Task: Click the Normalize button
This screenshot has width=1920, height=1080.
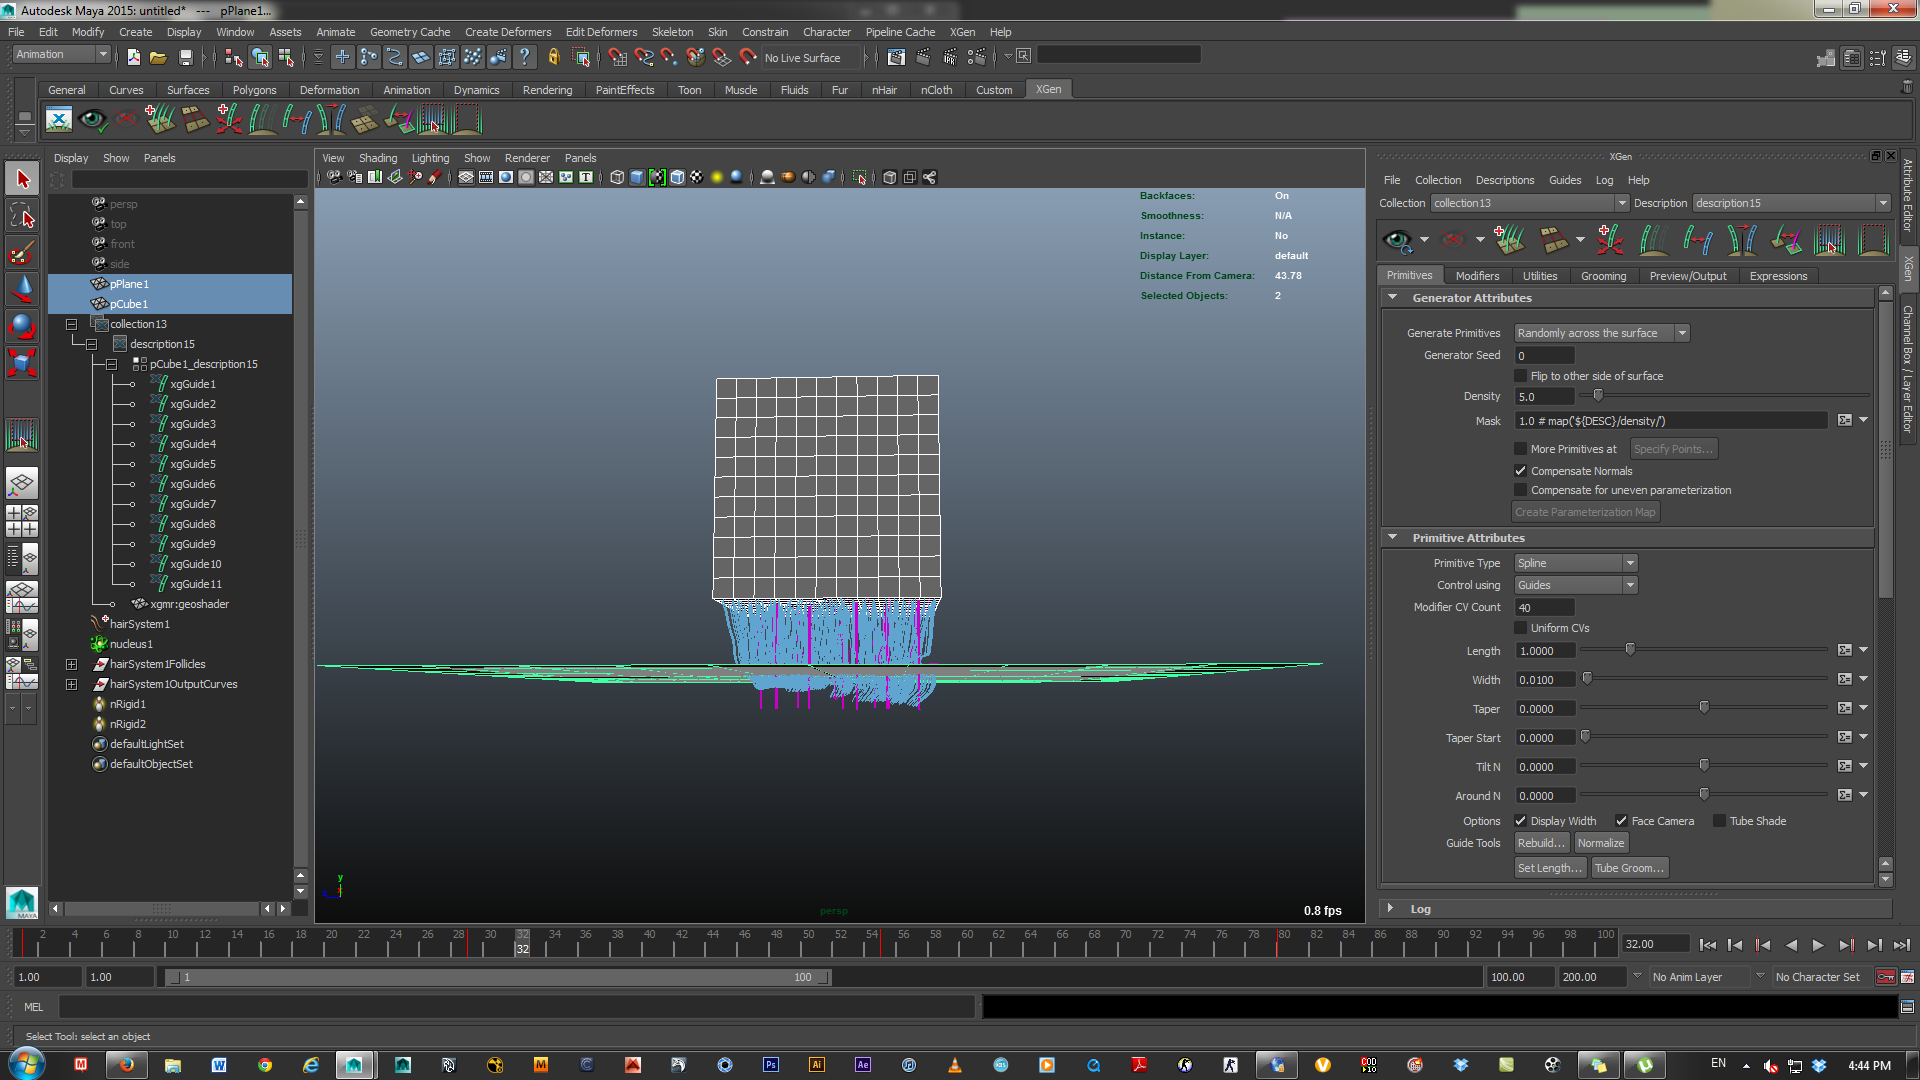Action: (x=1601, y=843)
